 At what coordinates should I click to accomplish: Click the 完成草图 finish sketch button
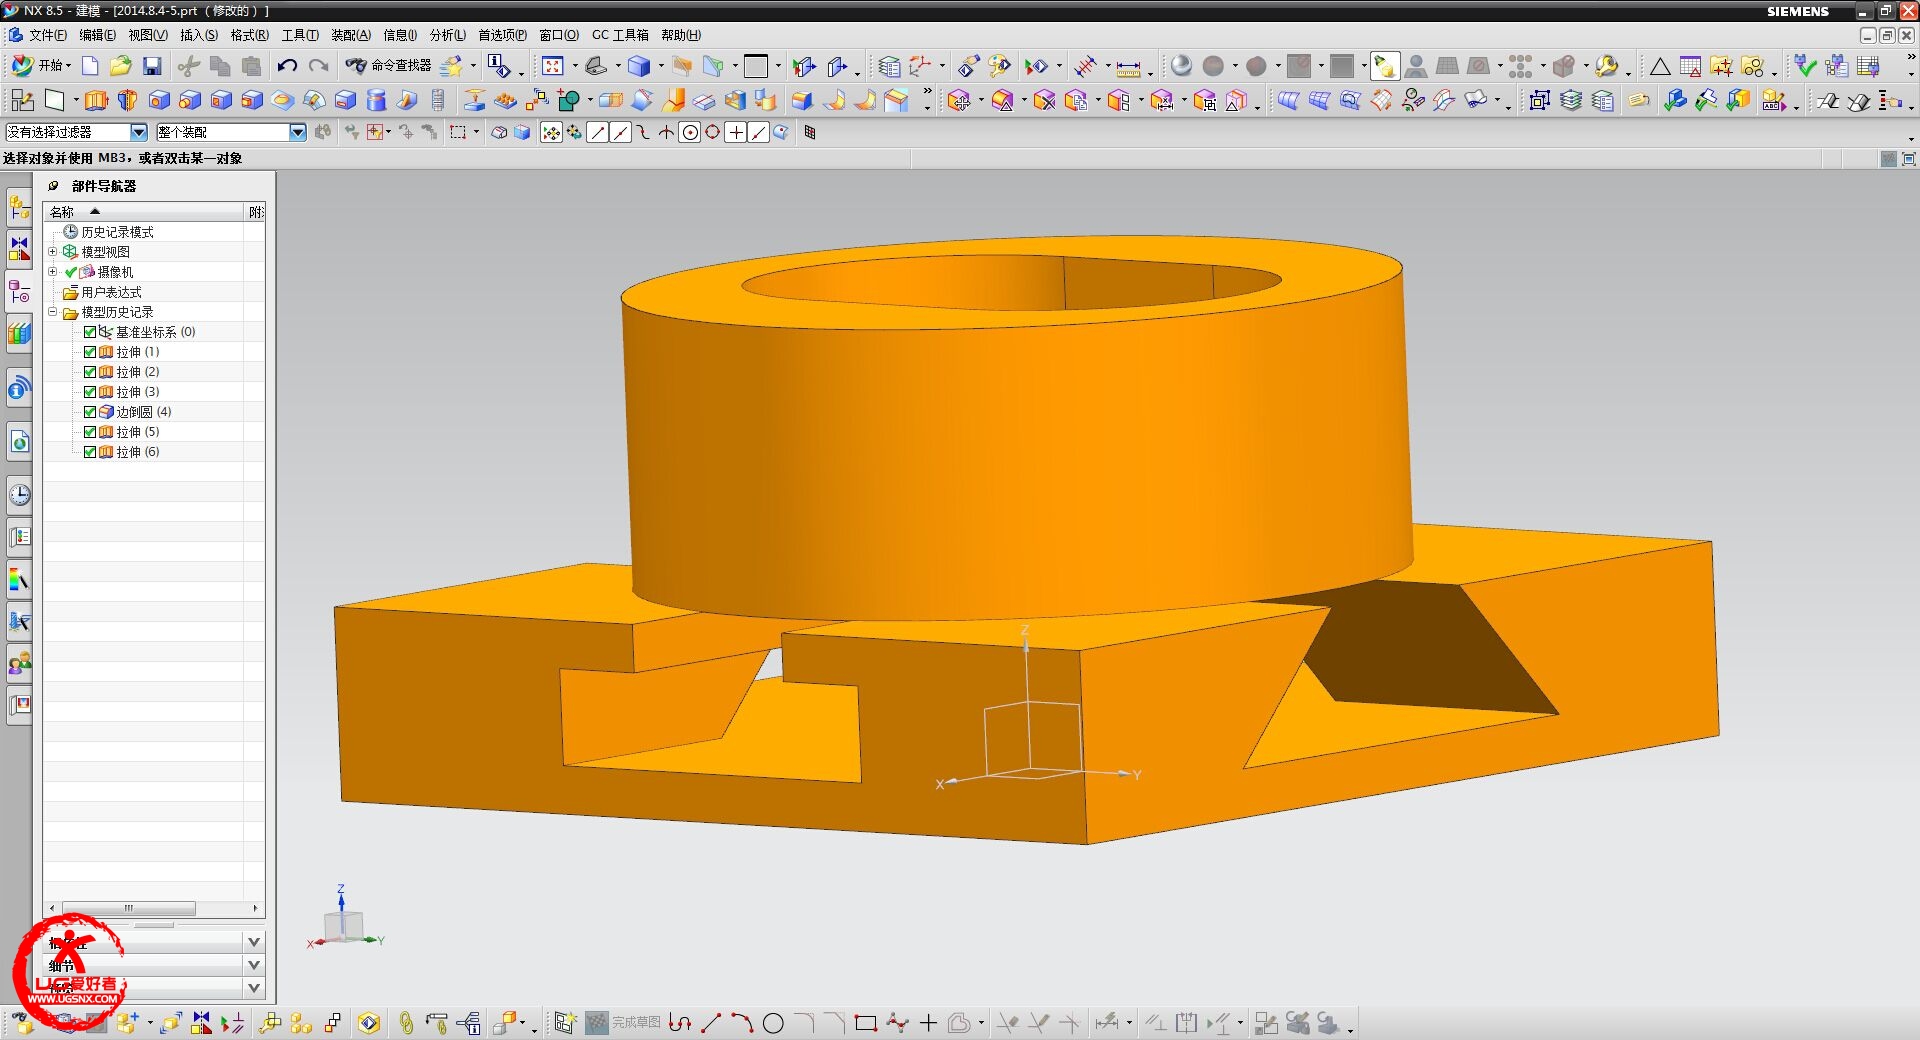[x=624, y=1023]
